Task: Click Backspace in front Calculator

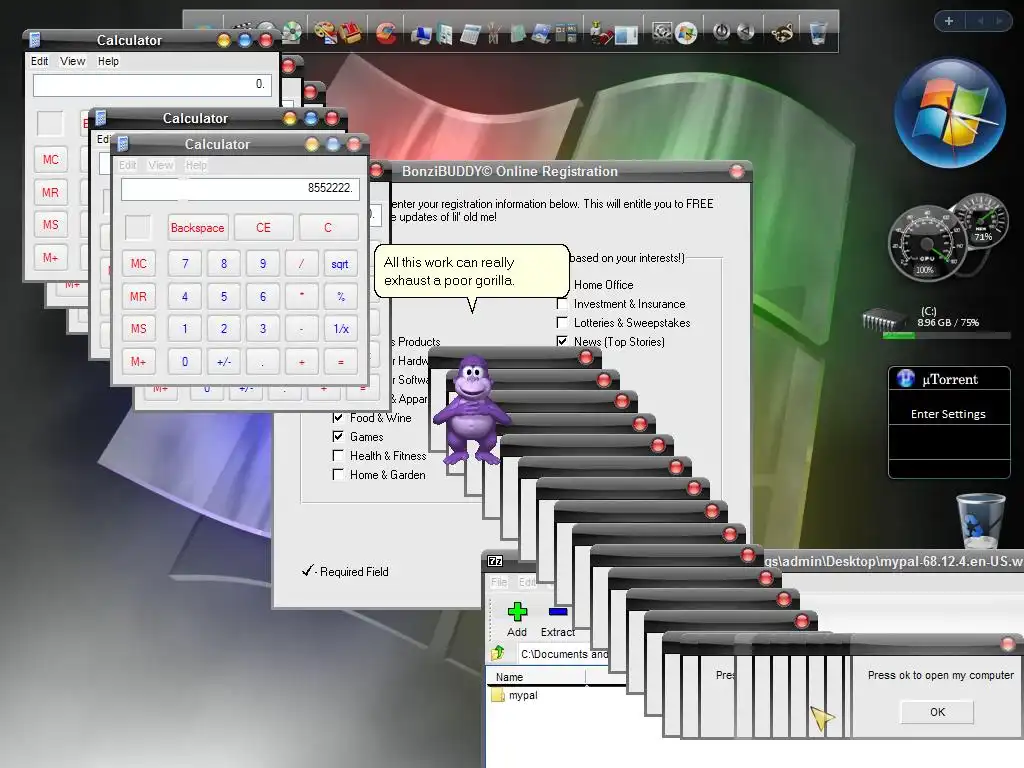Action: coord(198,227)
